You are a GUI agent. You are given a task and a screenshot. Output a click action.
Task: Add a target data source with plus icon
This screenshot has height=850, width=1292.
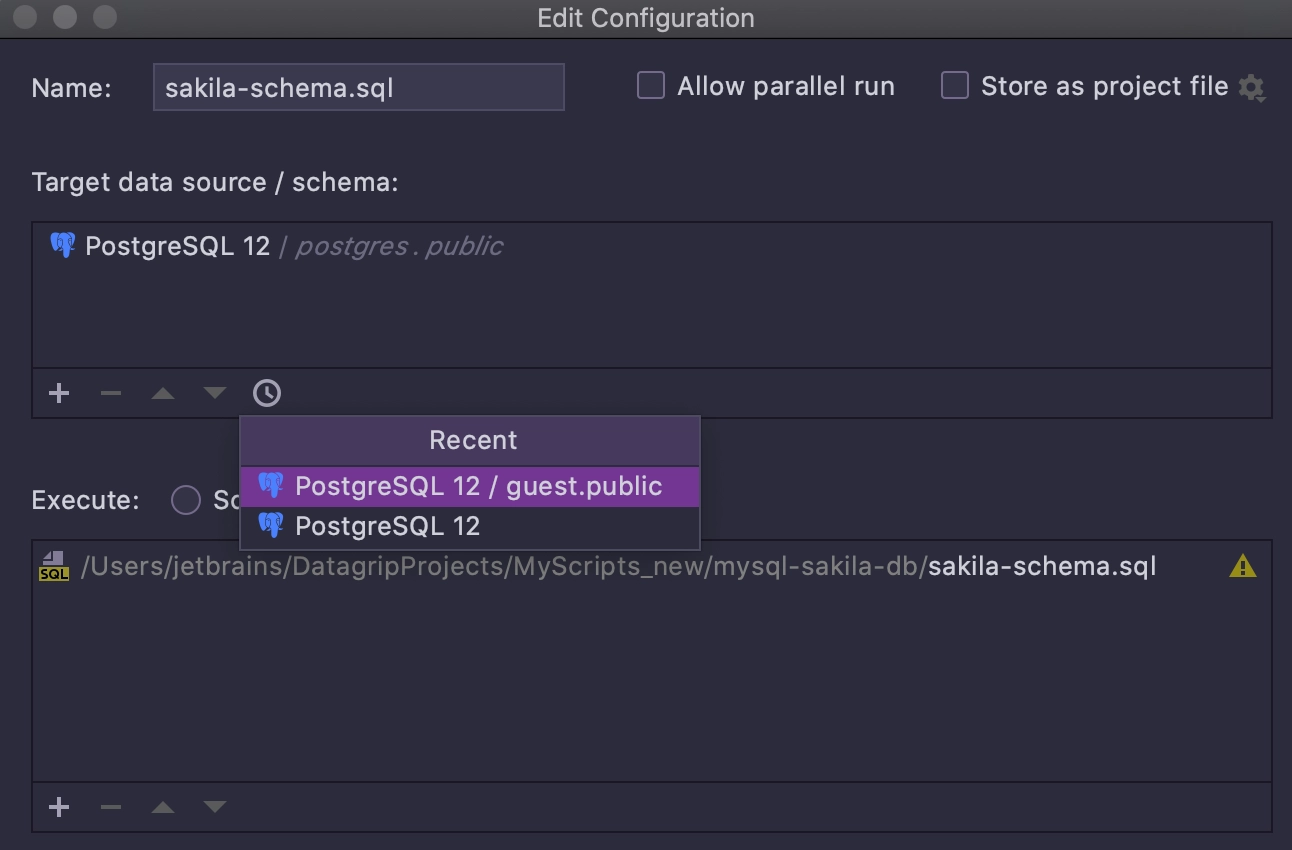click(x=59, y=393)
